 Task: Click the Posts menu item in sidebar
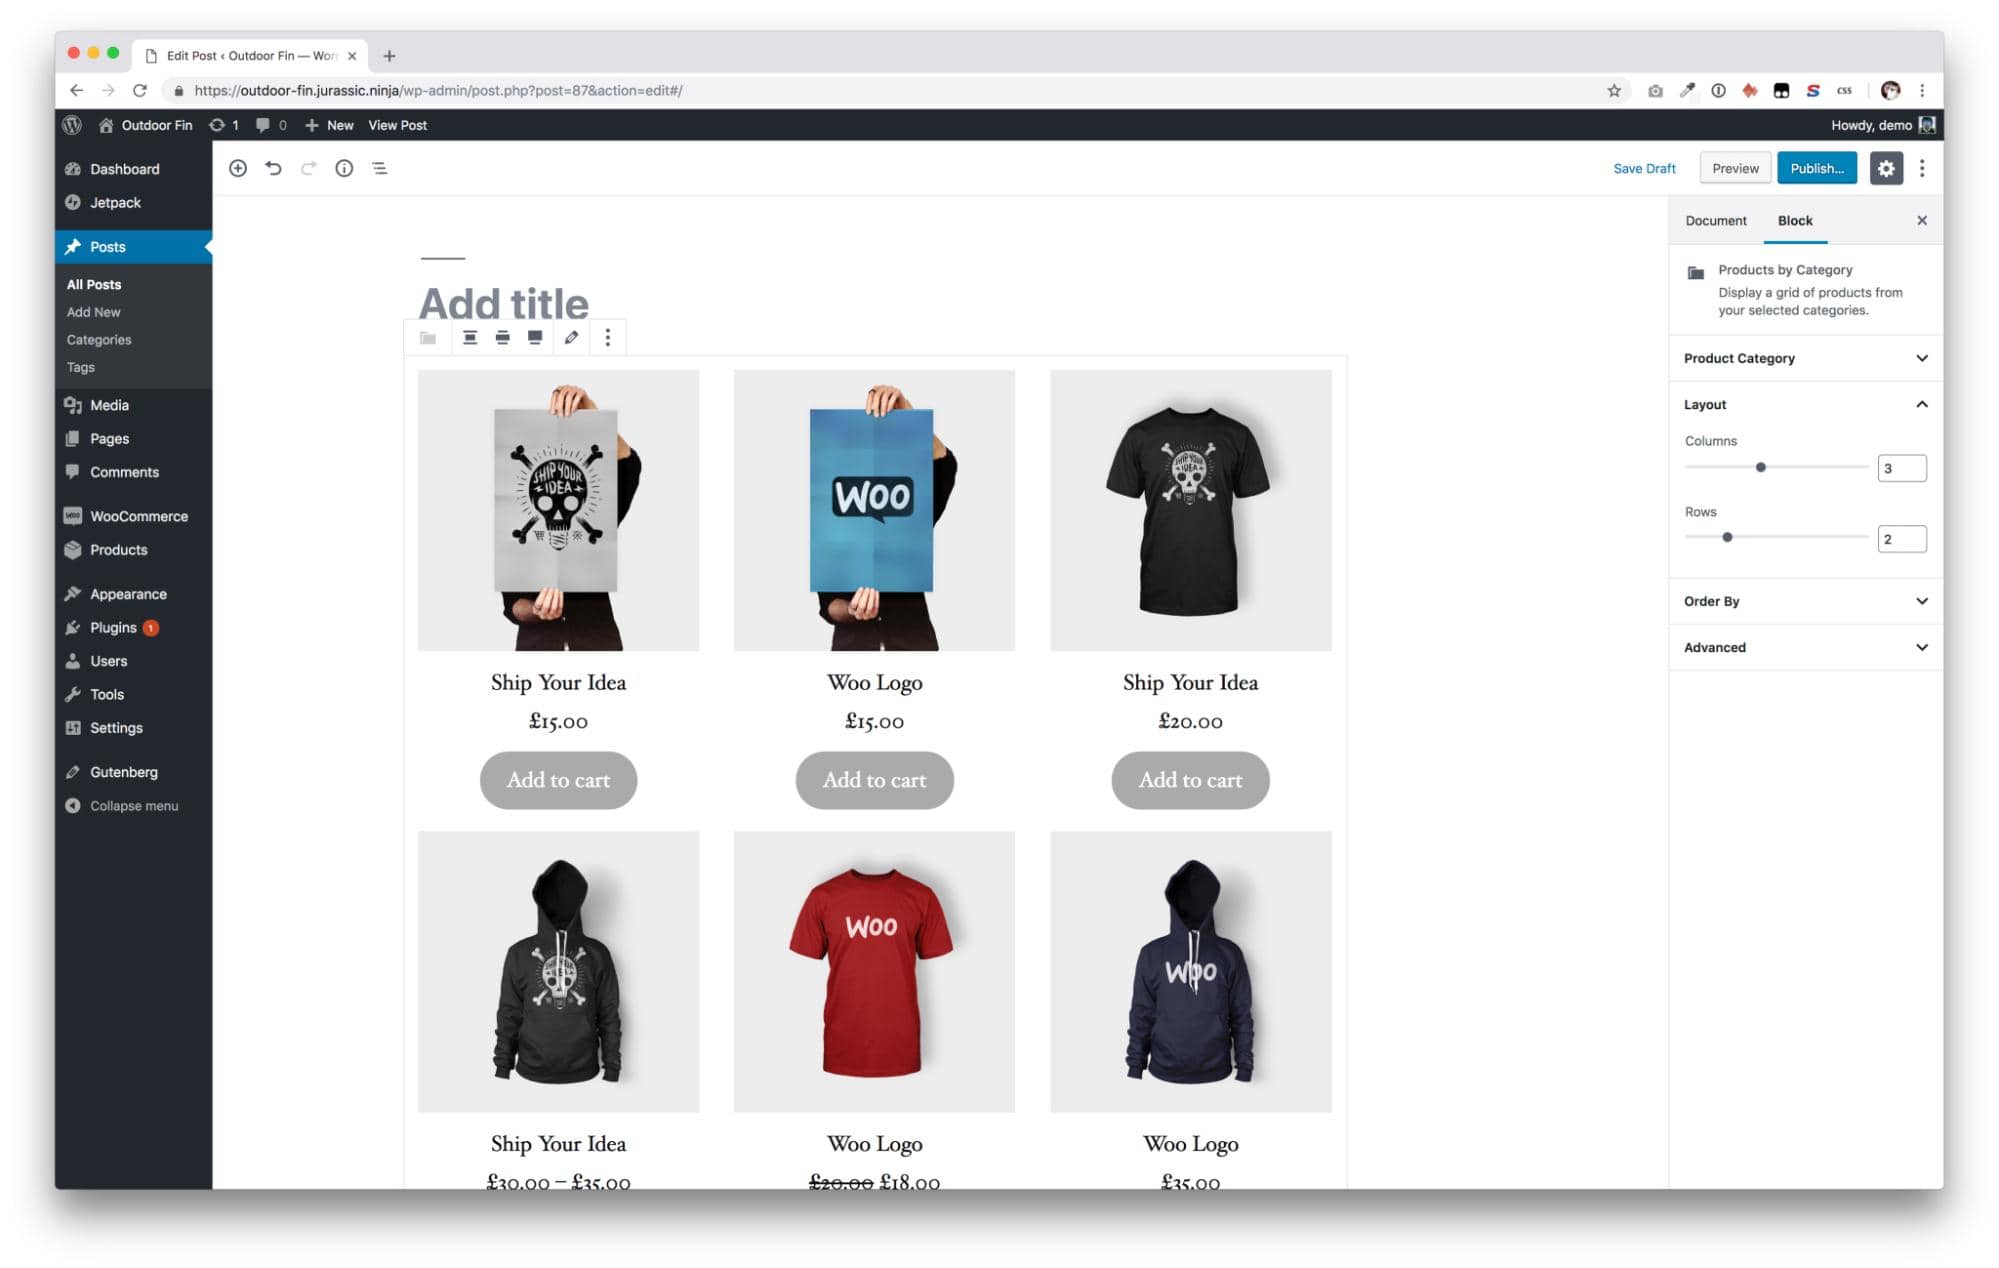(x=108, y=246)
